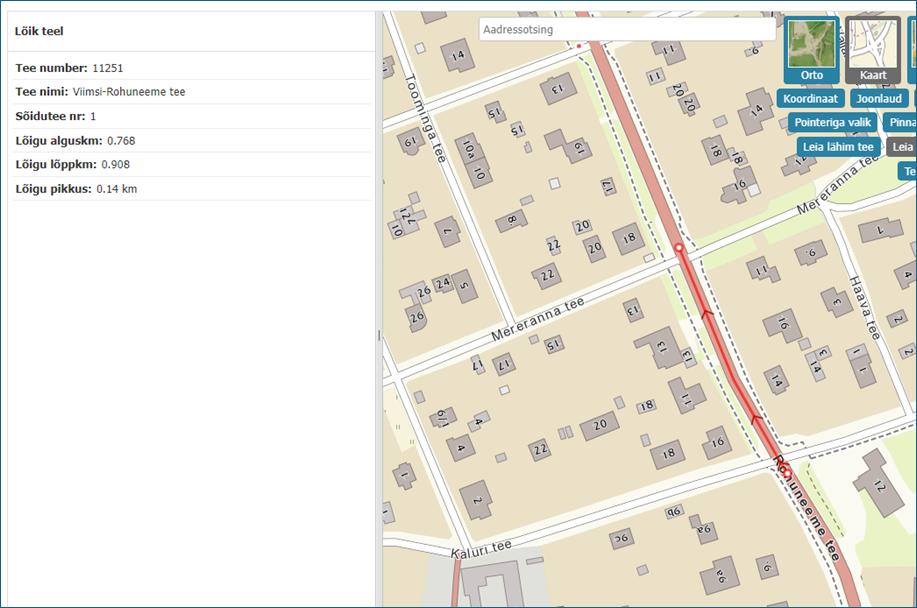The height and width of the screenshot is (608, 917).
Task: Click the Aadressotsing address search field
Action: [x=627, y=30]
